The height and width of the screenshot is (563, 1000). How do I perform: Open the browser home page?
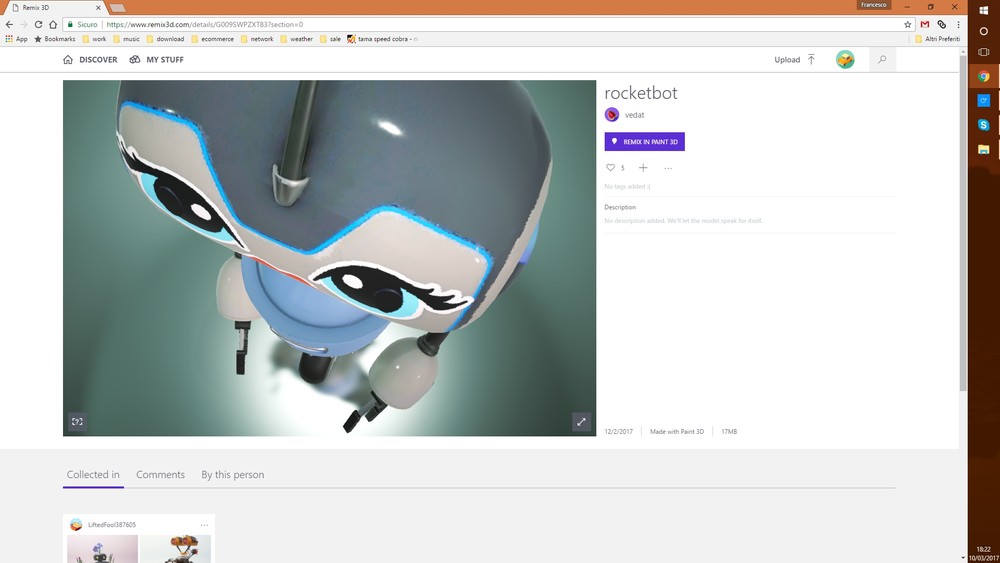pyautogui.click(x=53, y=24)
